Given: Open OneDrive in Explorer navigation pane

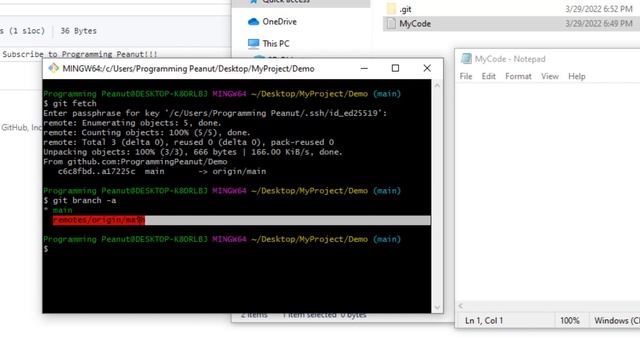Looking at the screenshot, I should click(x=280, y=22).
